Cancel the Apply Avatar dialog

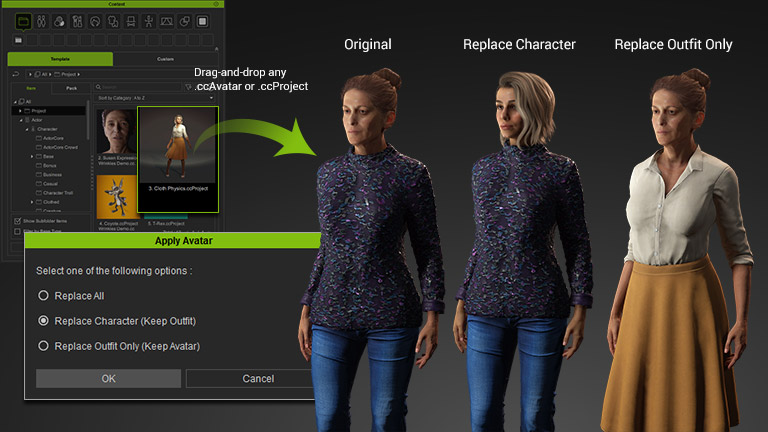[x=258, y=378]
